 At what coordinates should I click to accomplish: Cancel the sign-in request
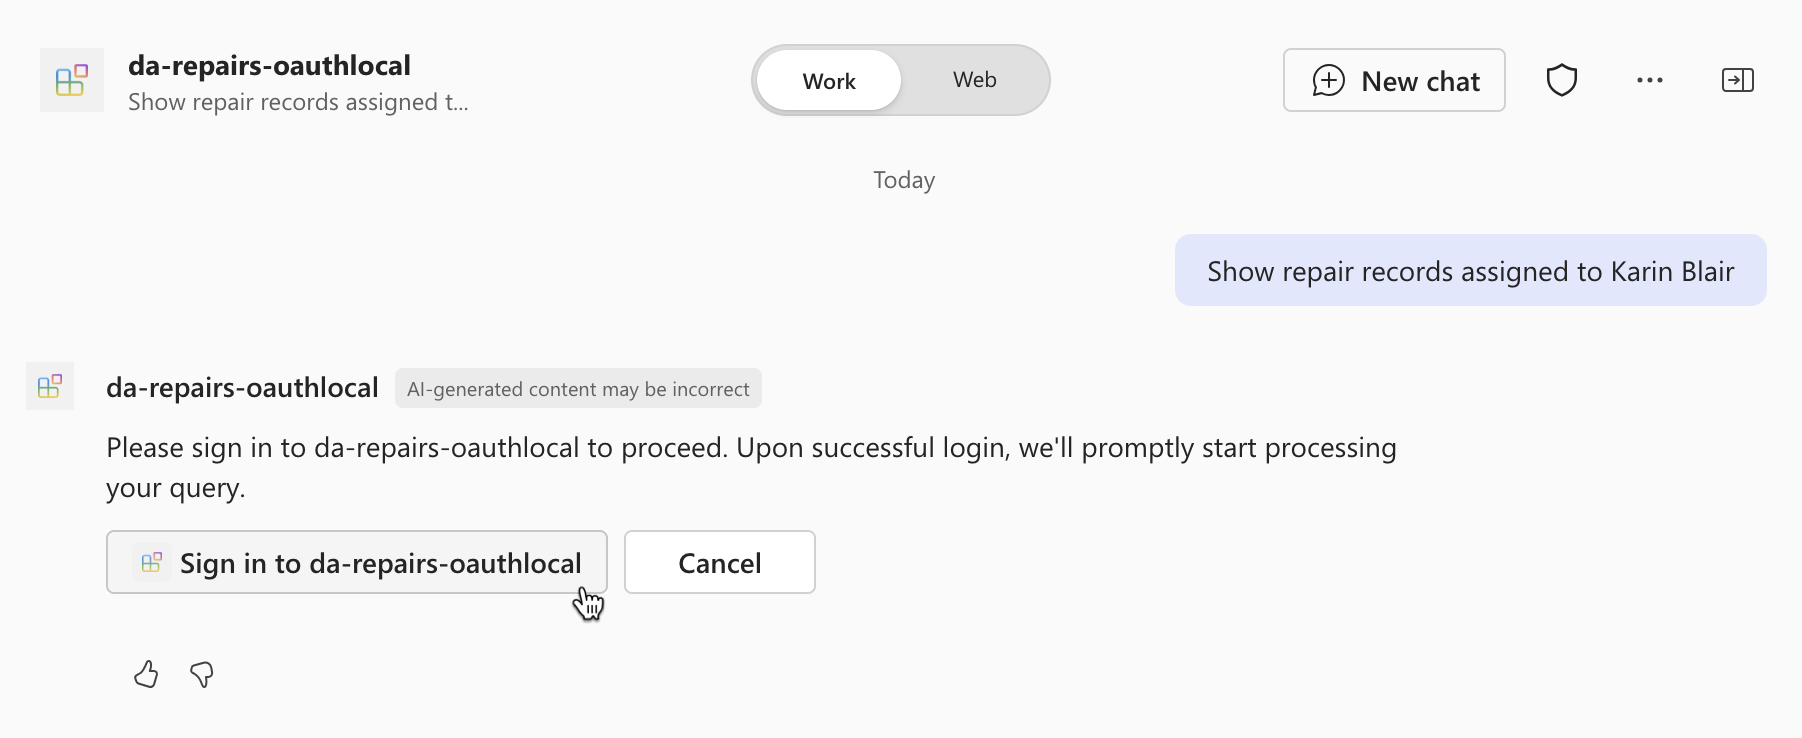pos(720,562)
